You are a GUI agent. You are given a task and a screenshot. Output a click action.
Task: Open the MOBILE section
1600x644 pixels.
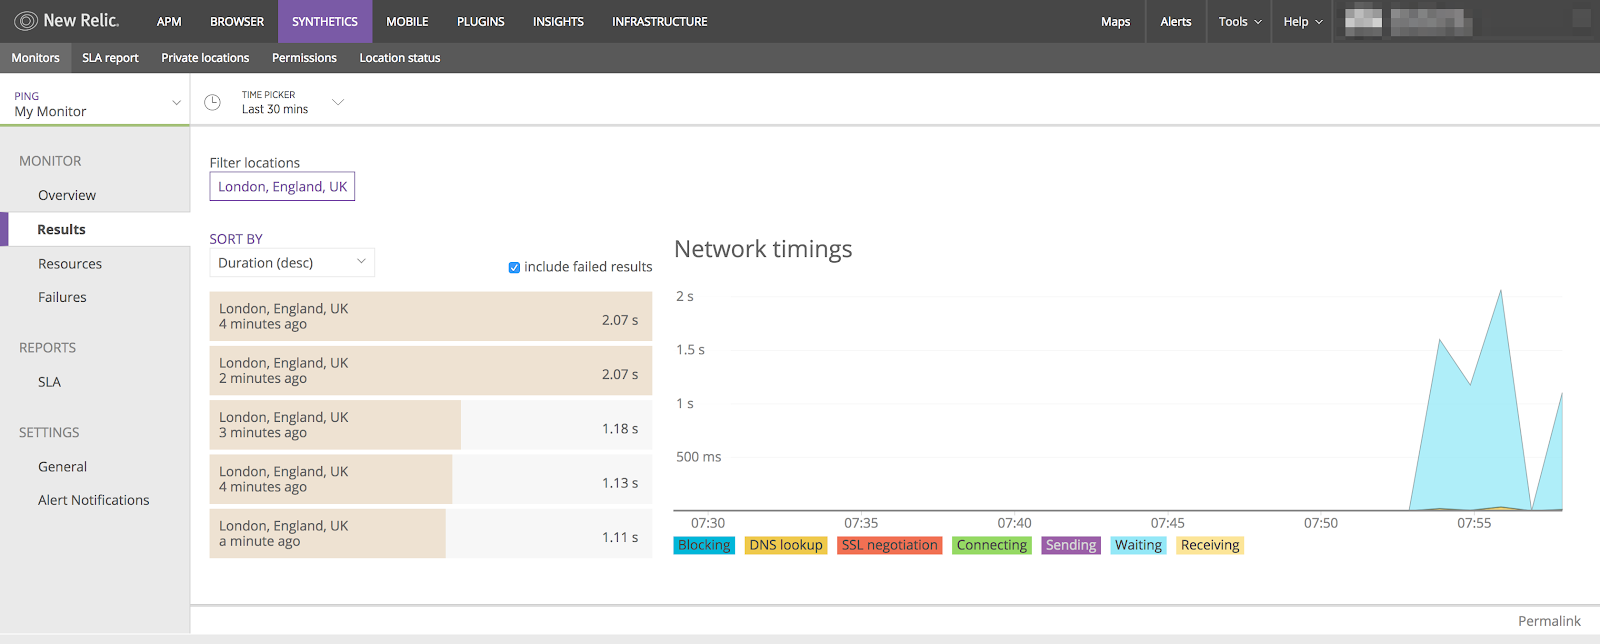407,21
